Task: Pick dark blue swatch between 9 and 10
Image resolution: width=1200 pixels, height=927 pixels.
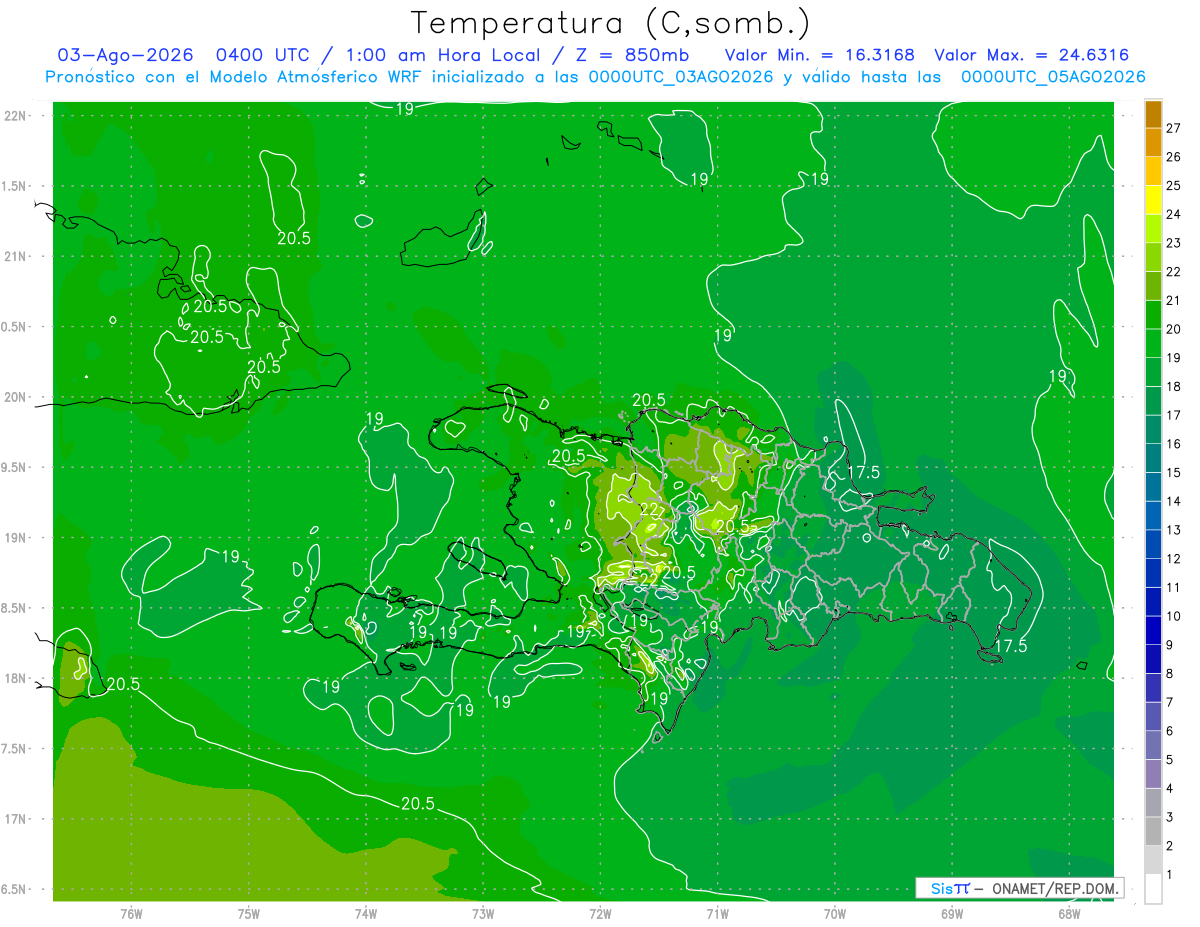Action: pyautogui.click(x=1153, y=630)
